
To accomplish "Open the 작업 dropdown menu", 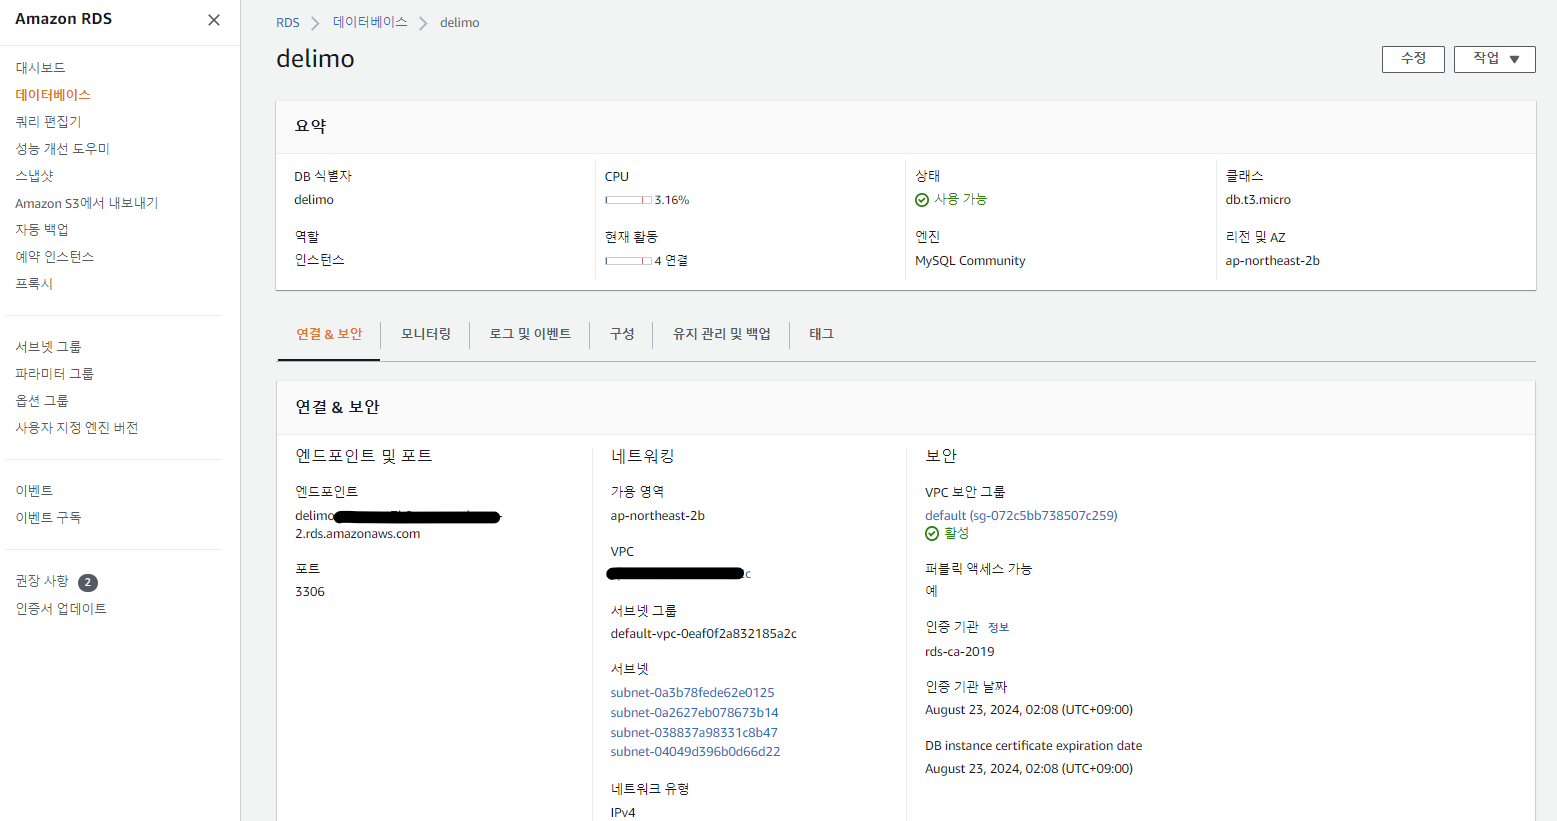I will [x=1495, y=59].
